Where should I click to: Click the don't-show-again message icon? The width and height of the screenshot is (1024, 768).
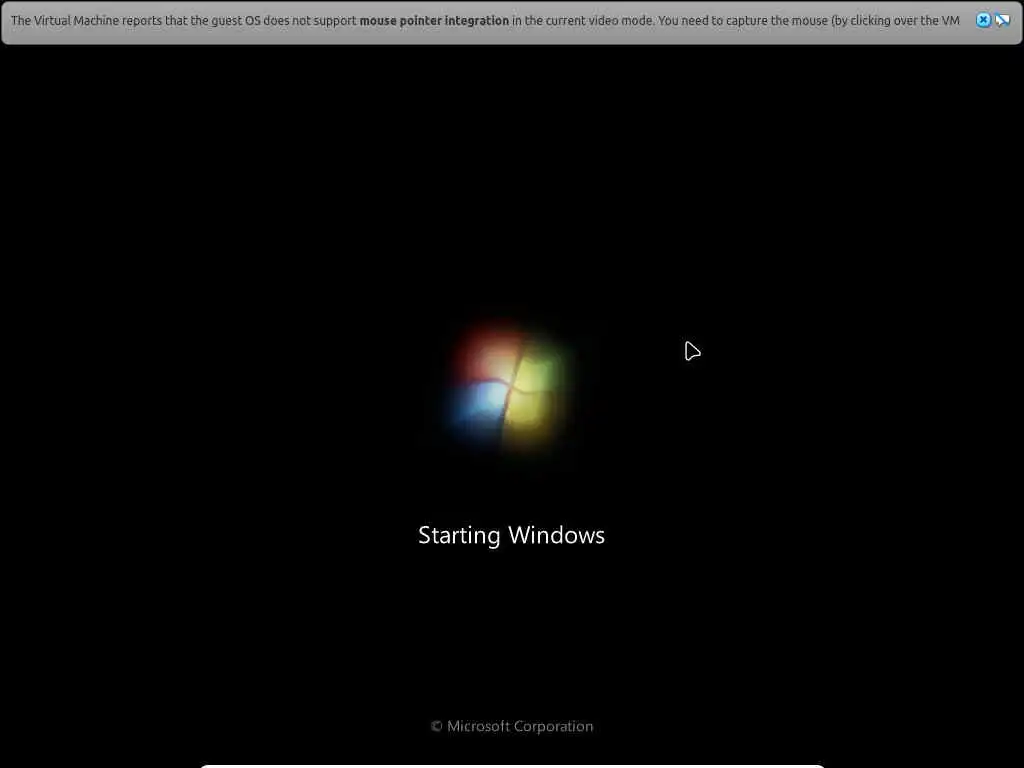point(1002,20)
